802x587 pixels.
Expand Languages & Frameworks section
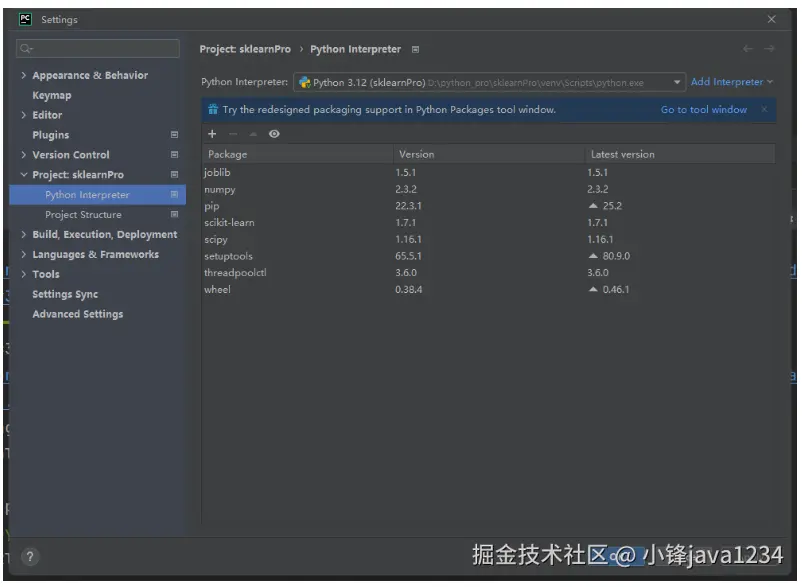(24, 255)
